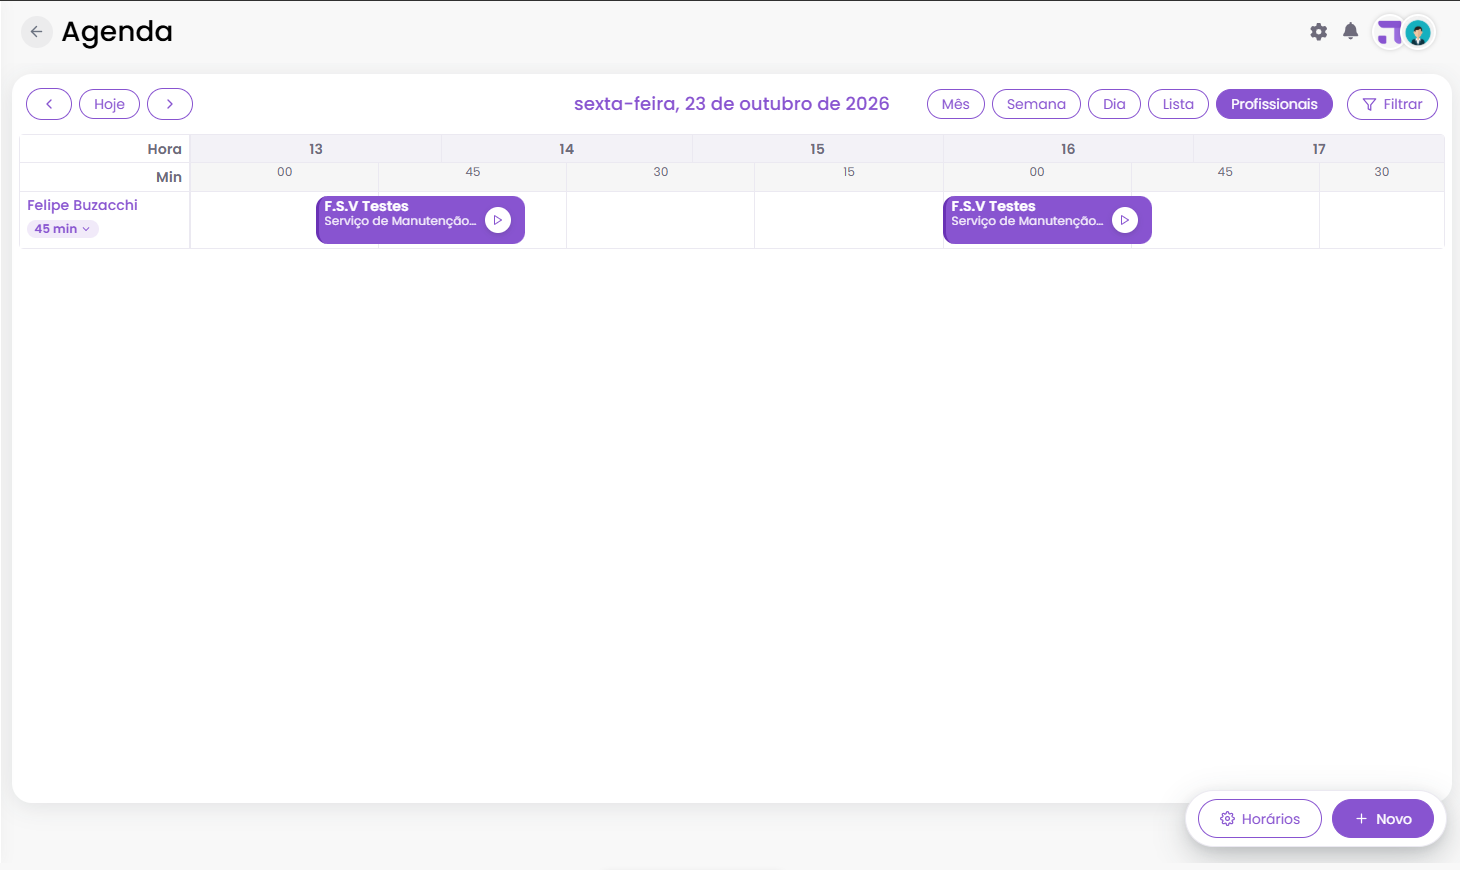The width and height of the screenshot is (1460, 870).
Task: Switch to Dia view
Action: [x=1114, y=104]
